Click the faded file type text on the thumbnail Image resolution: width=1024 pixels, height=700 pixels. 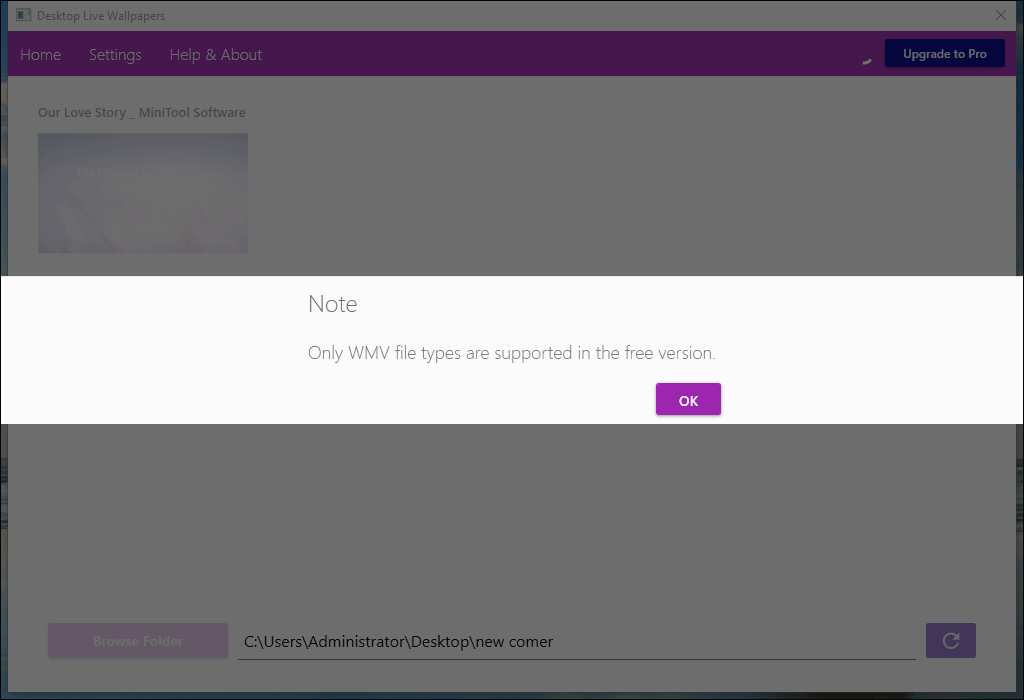[x=142, y=172]
